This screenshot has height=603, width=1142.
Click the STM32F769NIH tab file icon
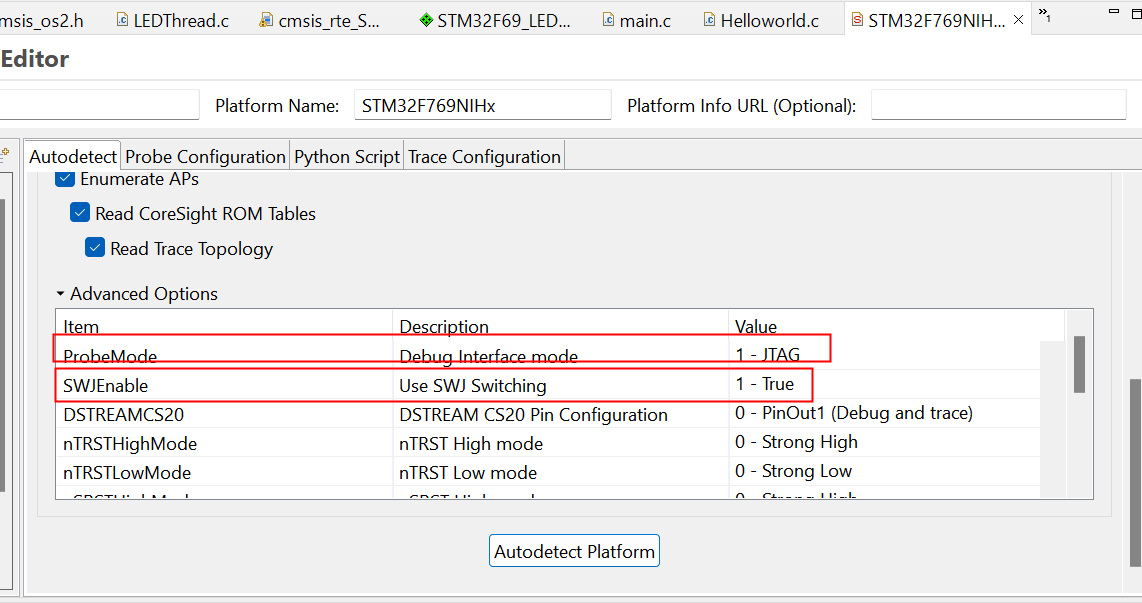click(x=857, y=20)
